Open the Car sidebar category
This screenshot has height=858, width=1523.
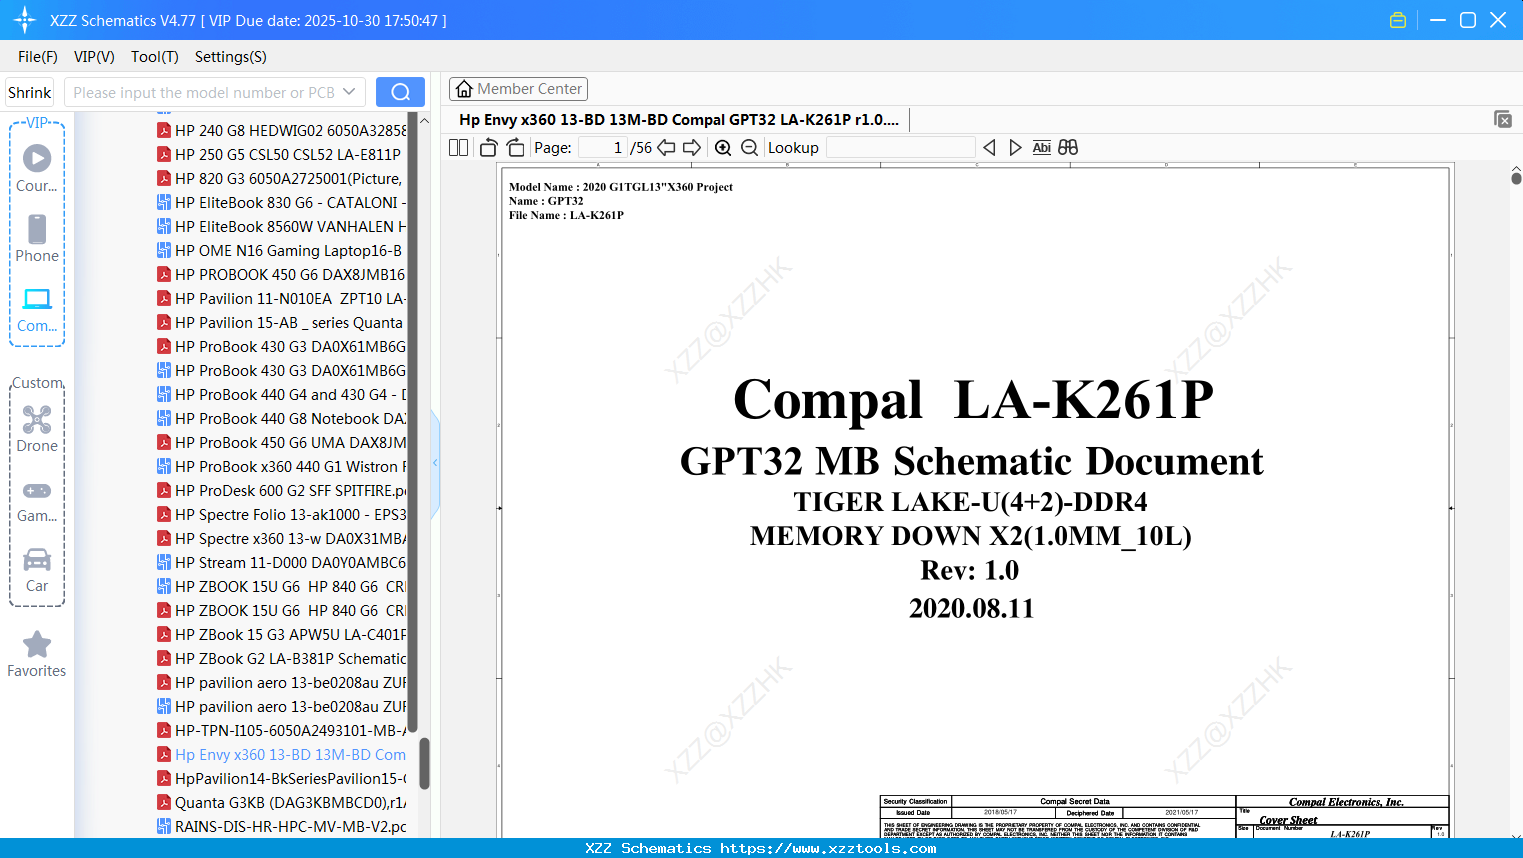tap(37, 570)
